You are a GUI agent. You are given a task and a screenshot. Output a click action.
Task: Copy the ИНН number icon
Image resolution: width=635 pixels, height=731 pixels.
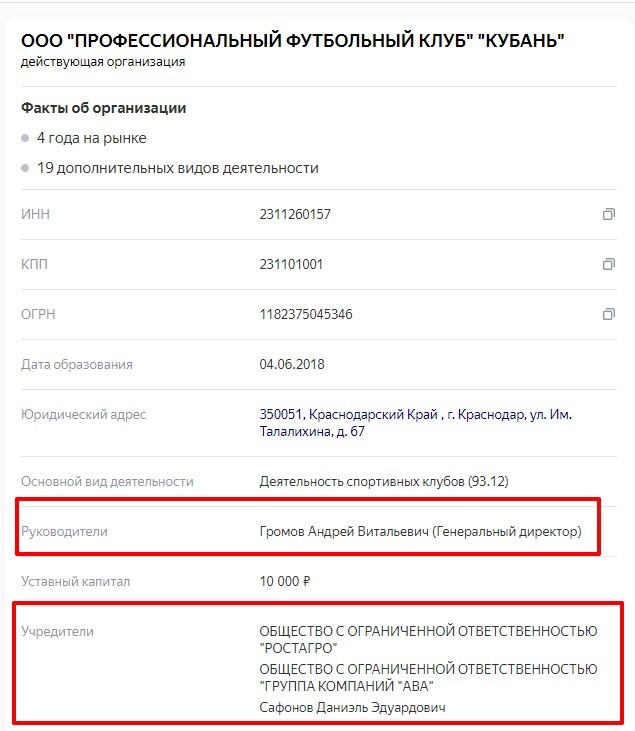click(x=608, y=214)
